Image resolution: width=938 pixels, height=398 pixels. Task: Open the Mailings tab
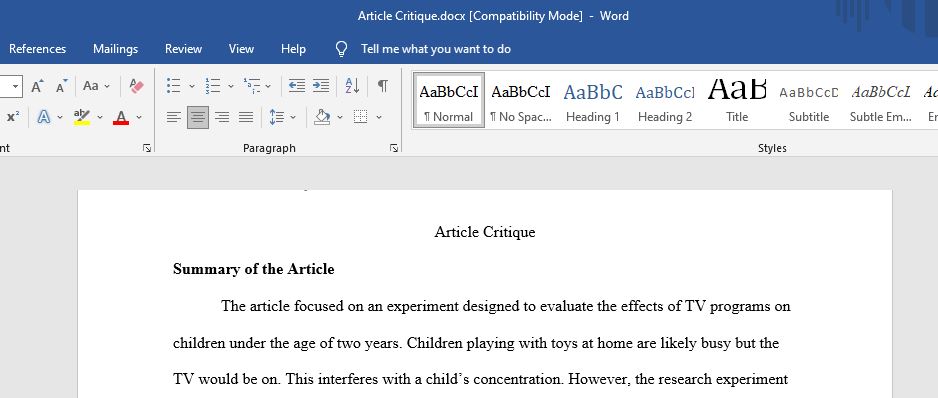115,49
